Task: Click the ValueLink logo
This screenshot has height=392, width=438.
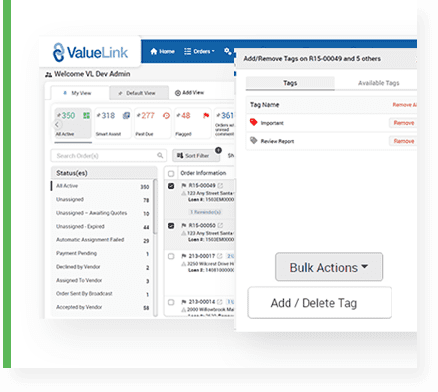Action: [90, 52]
